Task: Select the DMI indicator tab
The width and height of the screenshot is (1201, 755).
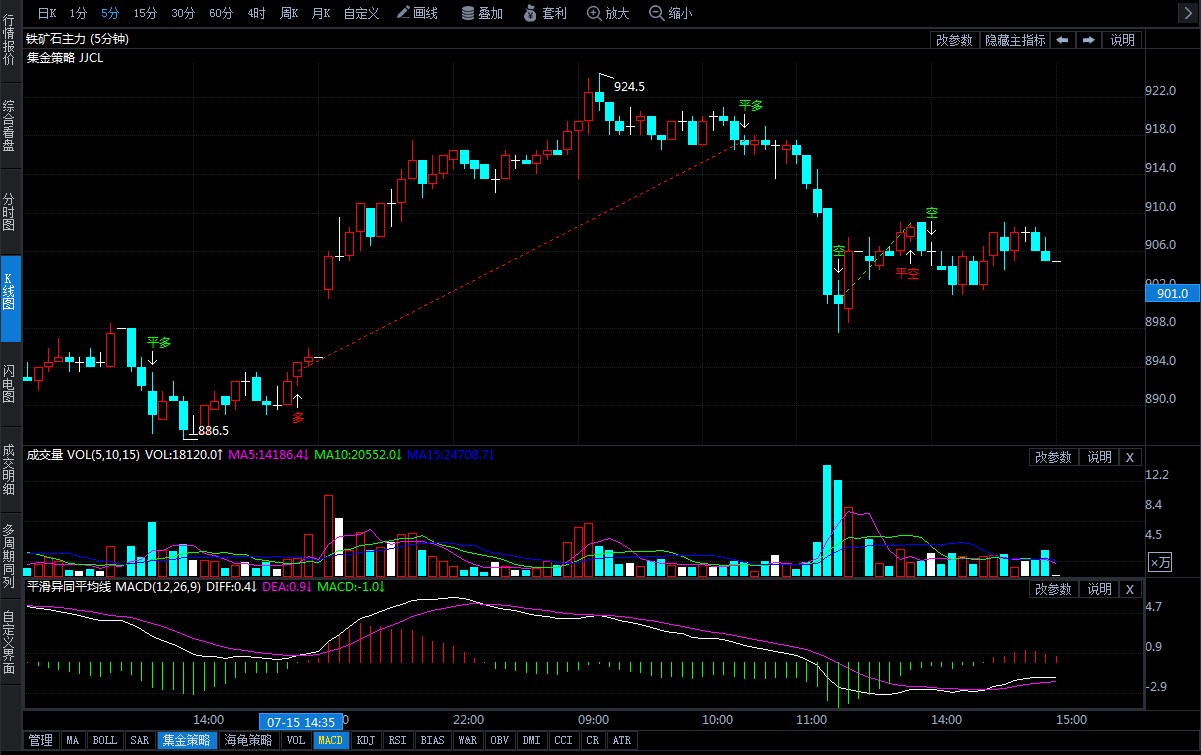Action: click(531, 741)
